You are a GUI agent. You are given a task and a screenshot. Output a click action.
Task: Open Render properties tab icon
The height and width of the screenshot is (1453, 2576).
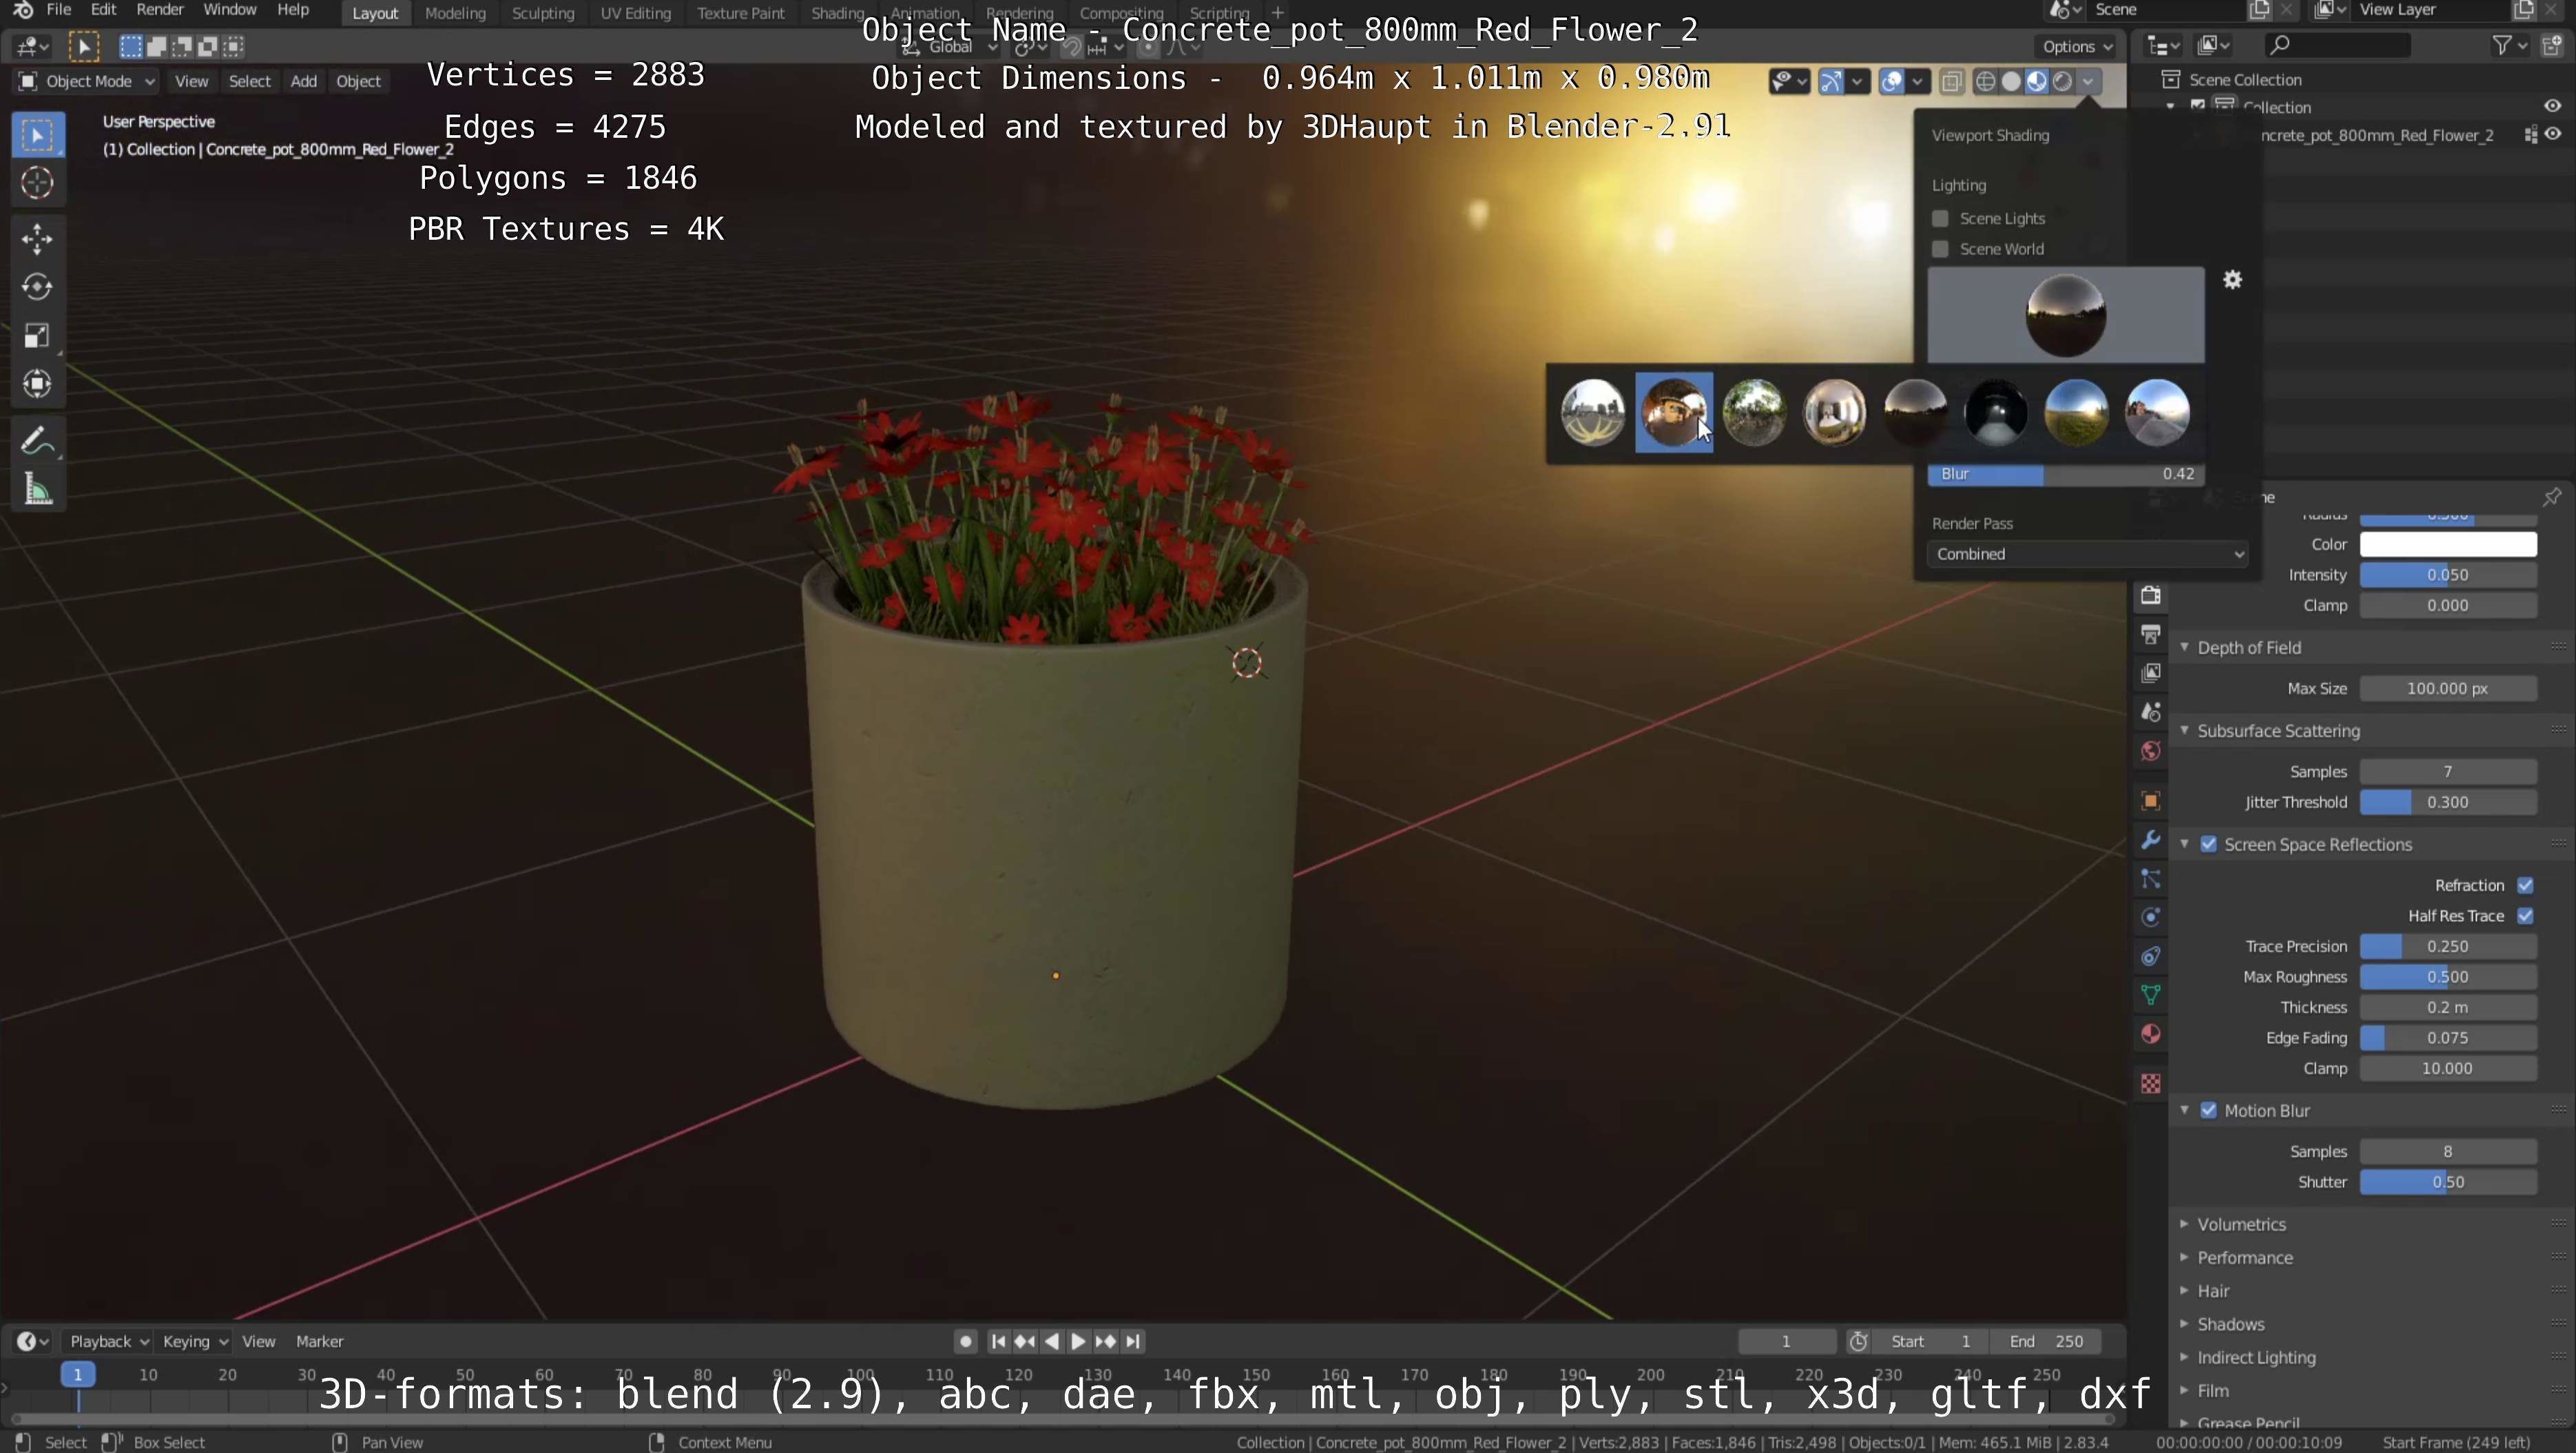coord(2151,596)
